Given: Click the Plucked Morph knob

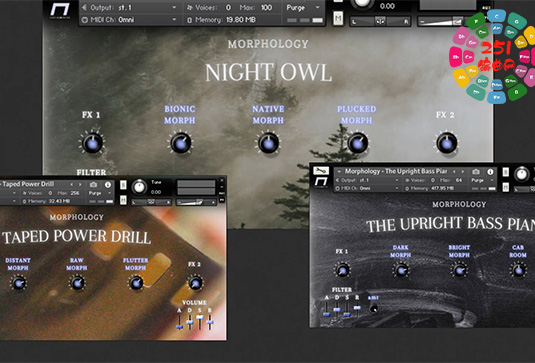Looking at the screenshot, I should [x=358, y=143].
